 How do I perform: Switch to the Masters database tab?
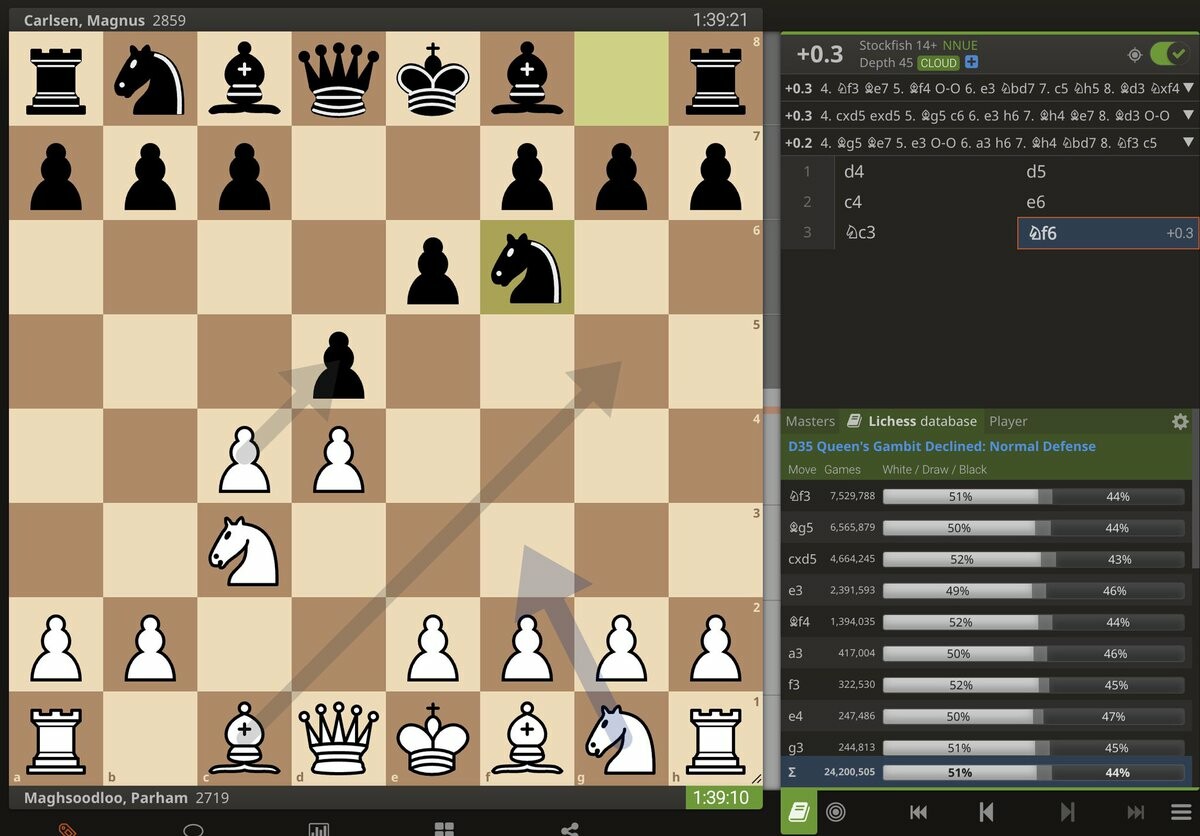pyautogui.click(x=810, y=421)
